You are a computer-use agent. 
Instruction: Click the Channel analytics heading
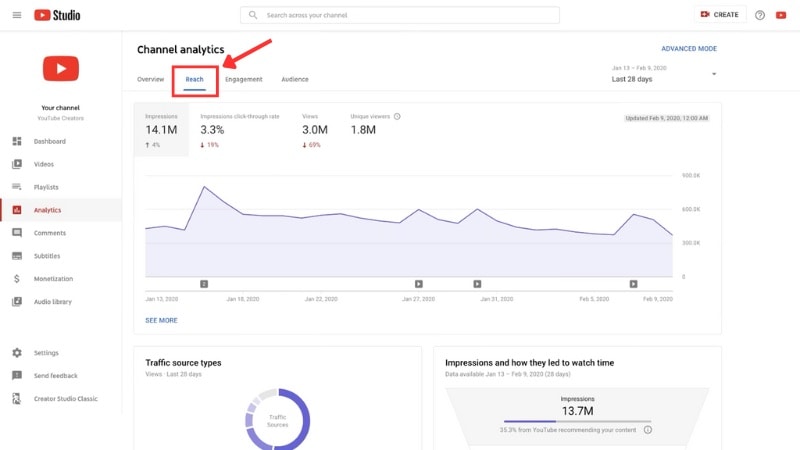click(x=181, y=49)
